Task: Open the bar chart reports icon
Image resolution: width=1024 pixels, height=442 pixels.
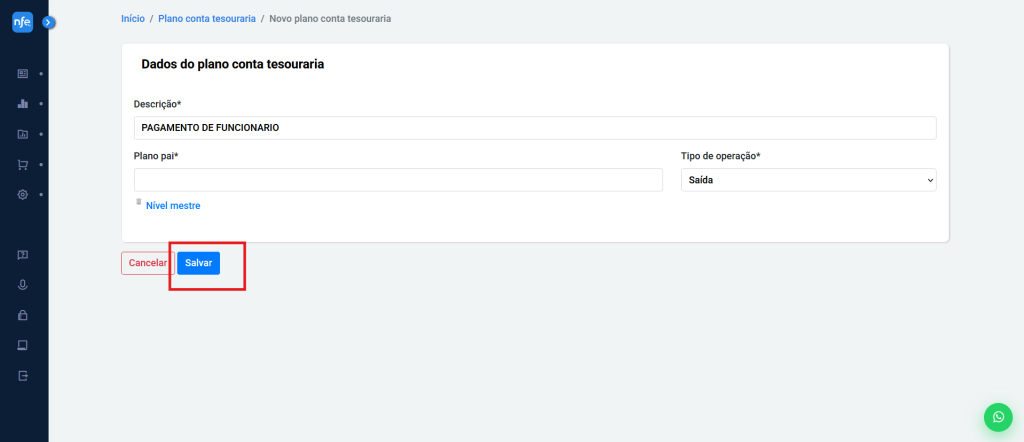Action: pos(23,104)
